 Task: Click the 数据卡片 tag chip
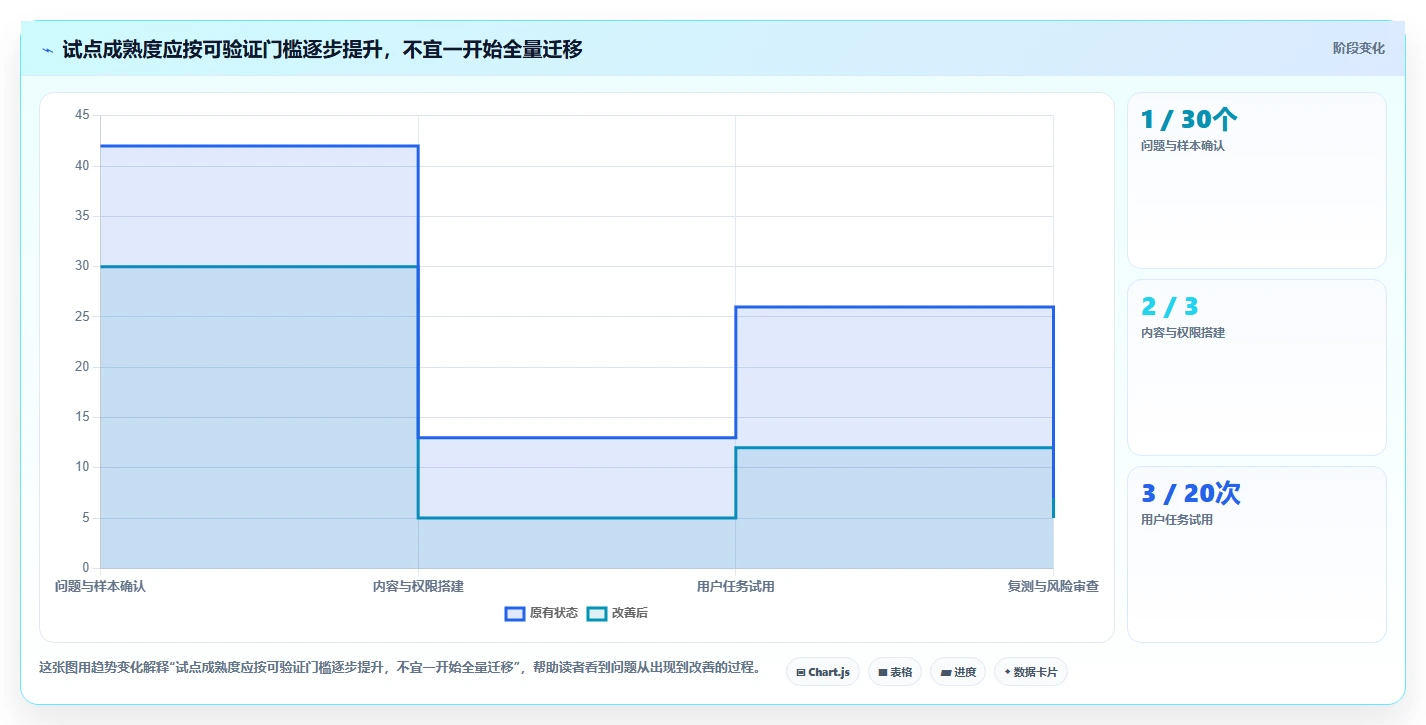click(x=1031, y=672)
